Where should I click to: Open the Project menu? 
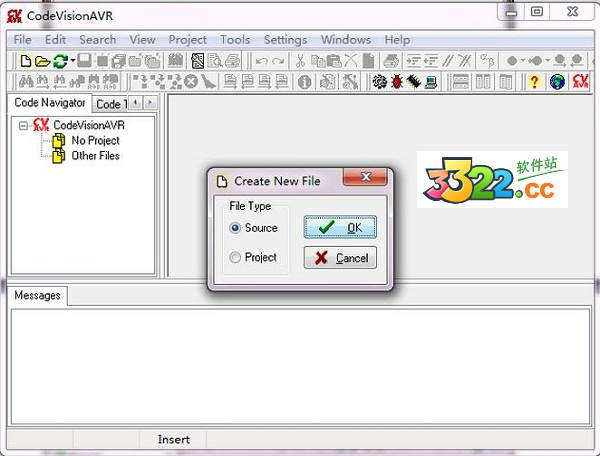point(188,40)
